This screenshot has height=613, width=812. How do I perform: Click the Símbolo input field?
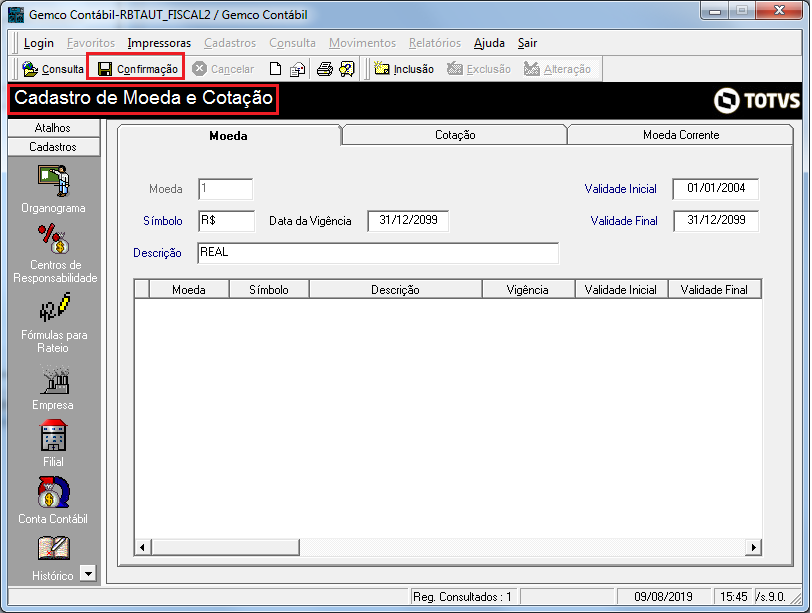coord(226,221)
